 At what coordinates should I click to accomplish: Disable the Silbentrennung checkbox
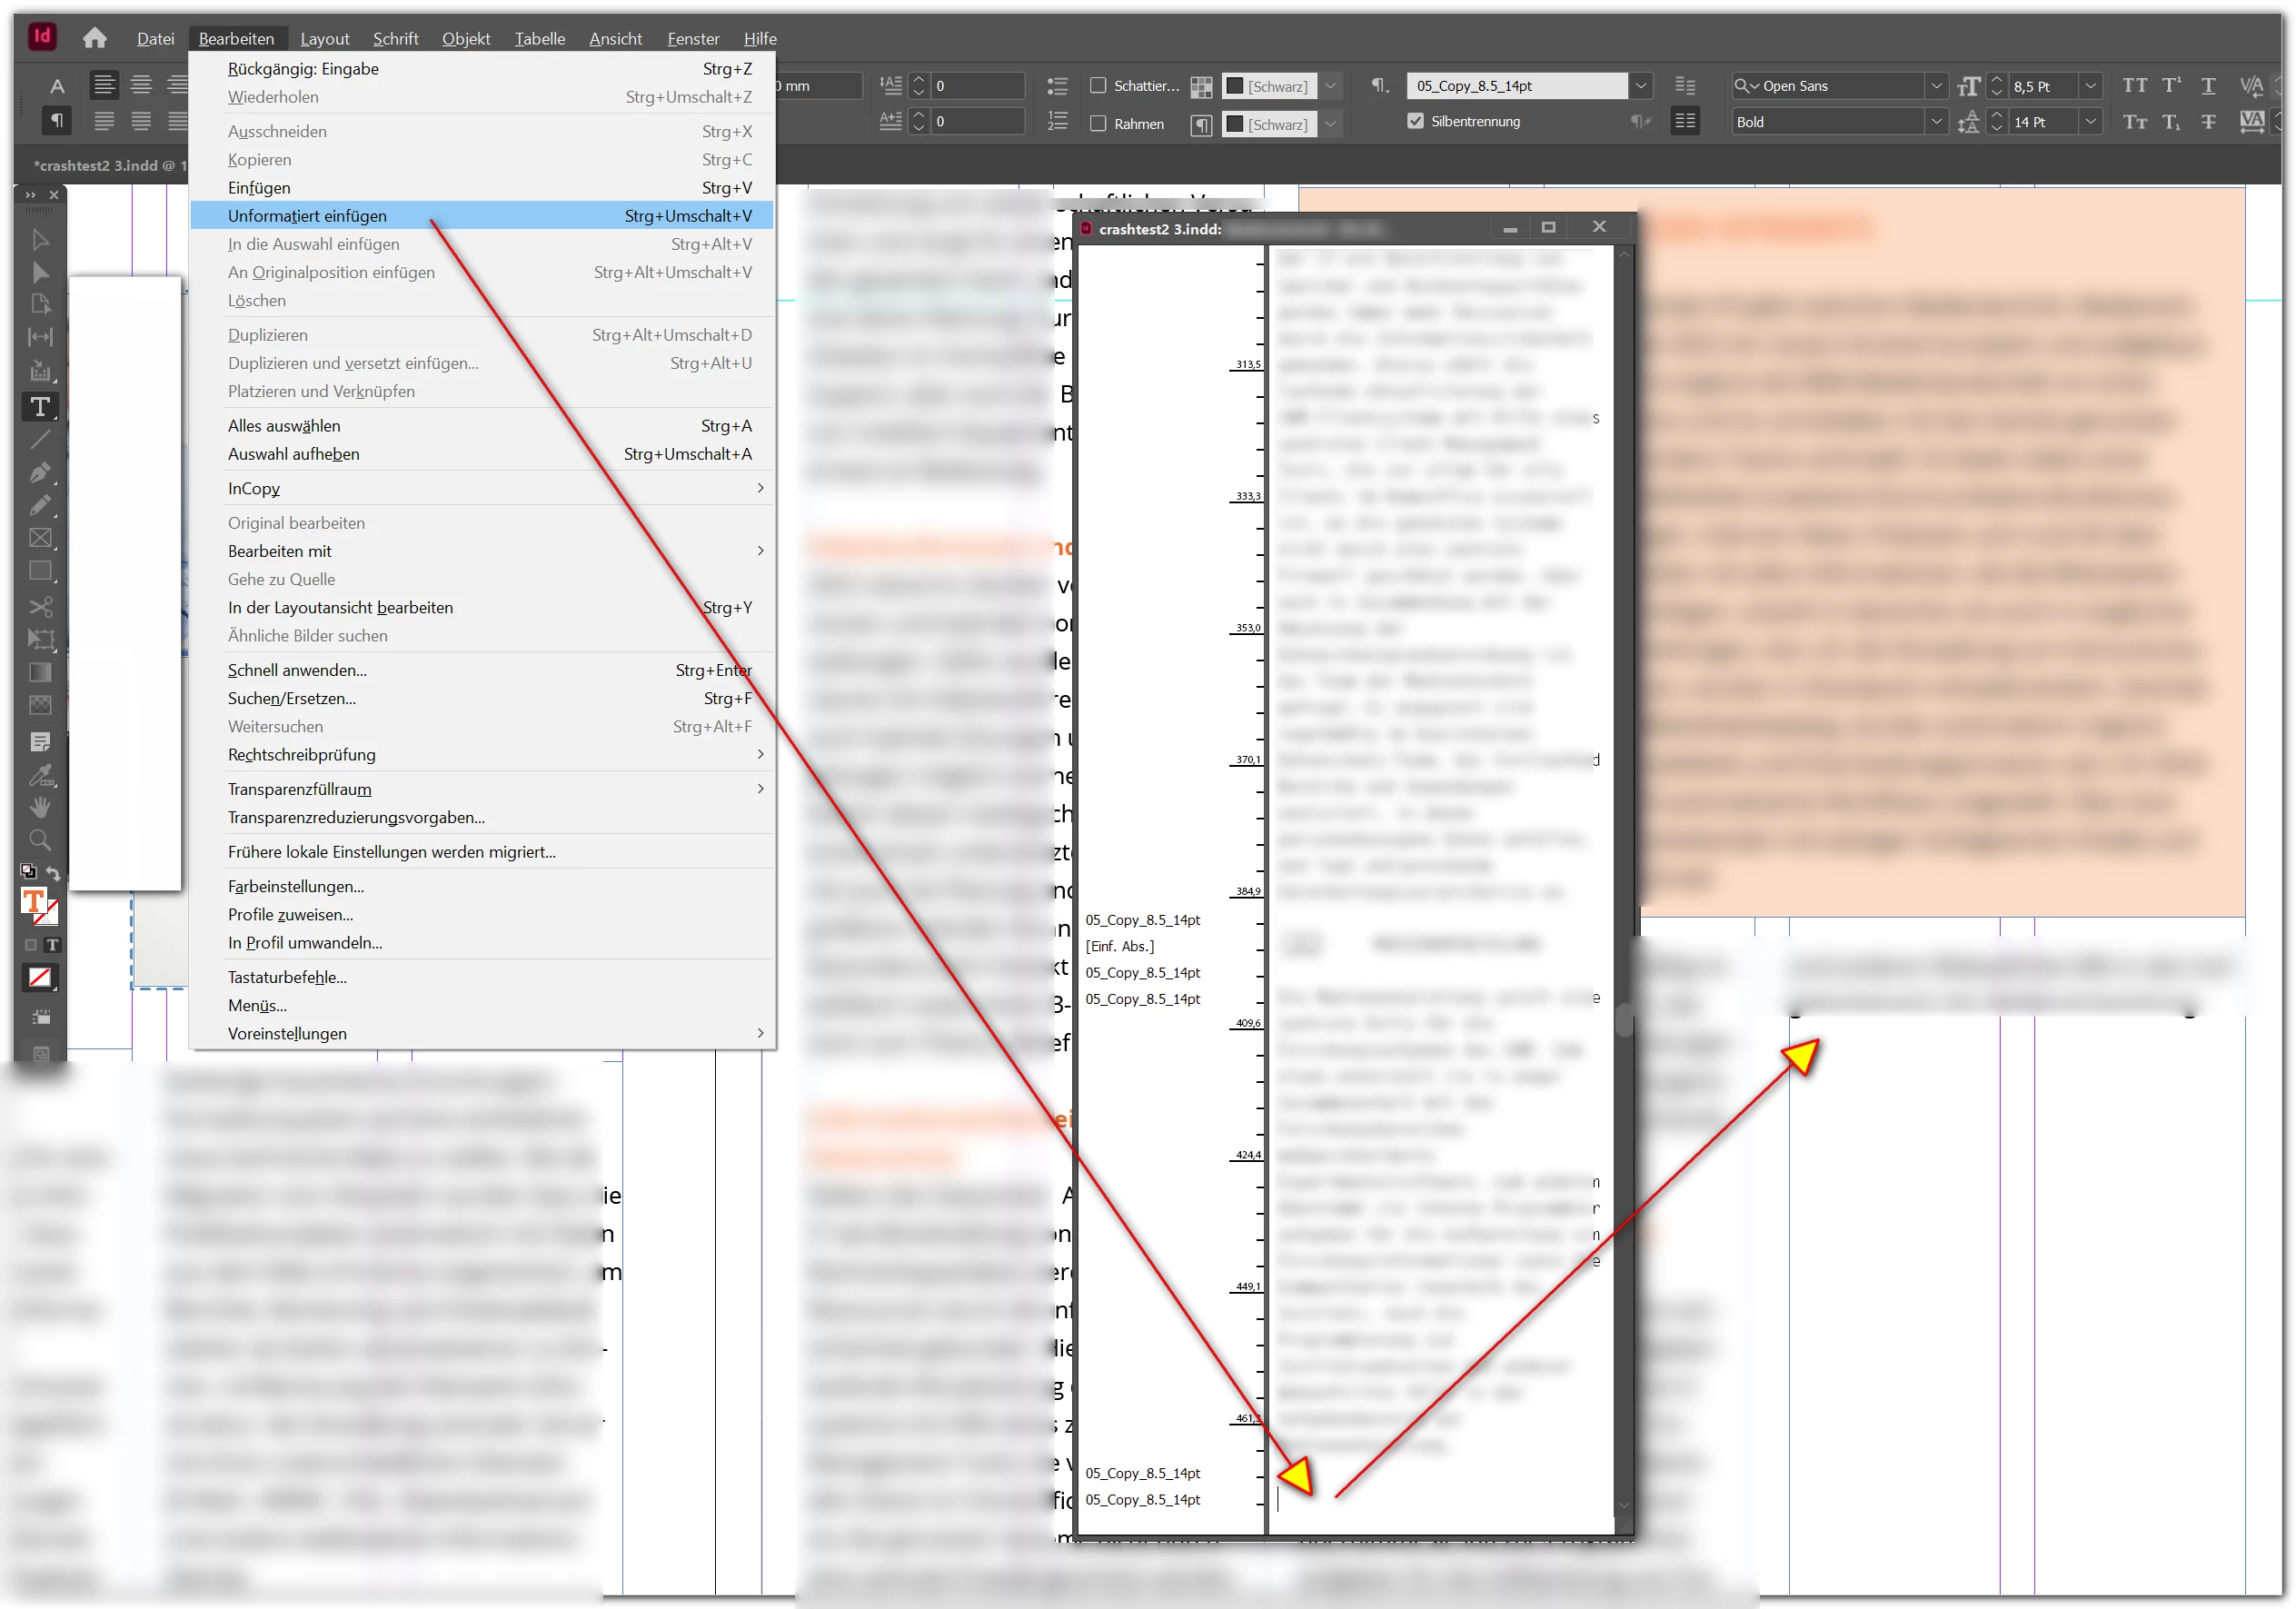[x=1415, y=121]
